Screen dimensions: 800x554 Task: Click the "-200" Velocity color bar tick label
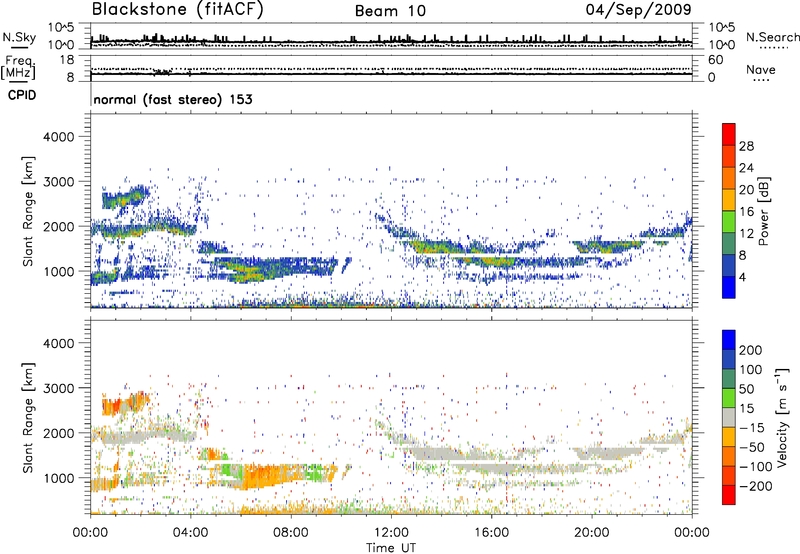pos(756,486)
